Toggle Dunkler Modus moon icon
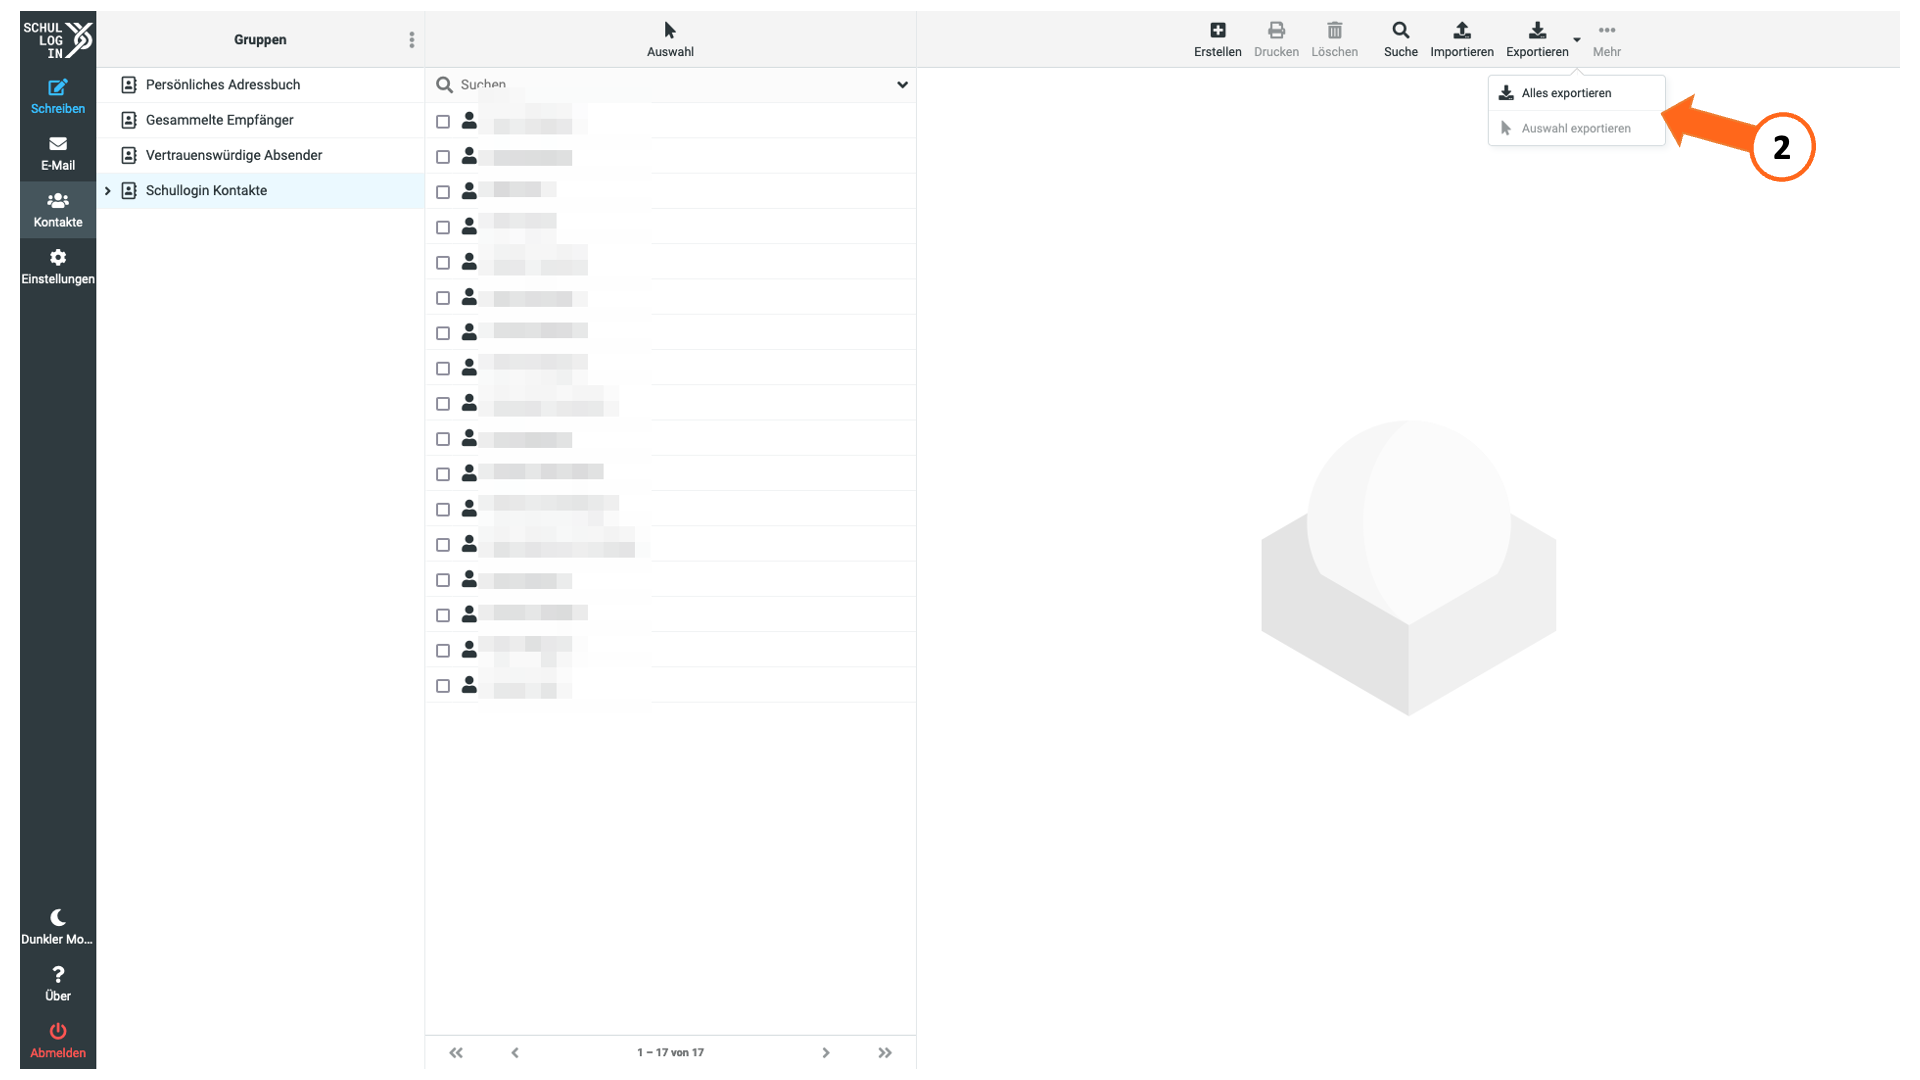 click(58, 917)
